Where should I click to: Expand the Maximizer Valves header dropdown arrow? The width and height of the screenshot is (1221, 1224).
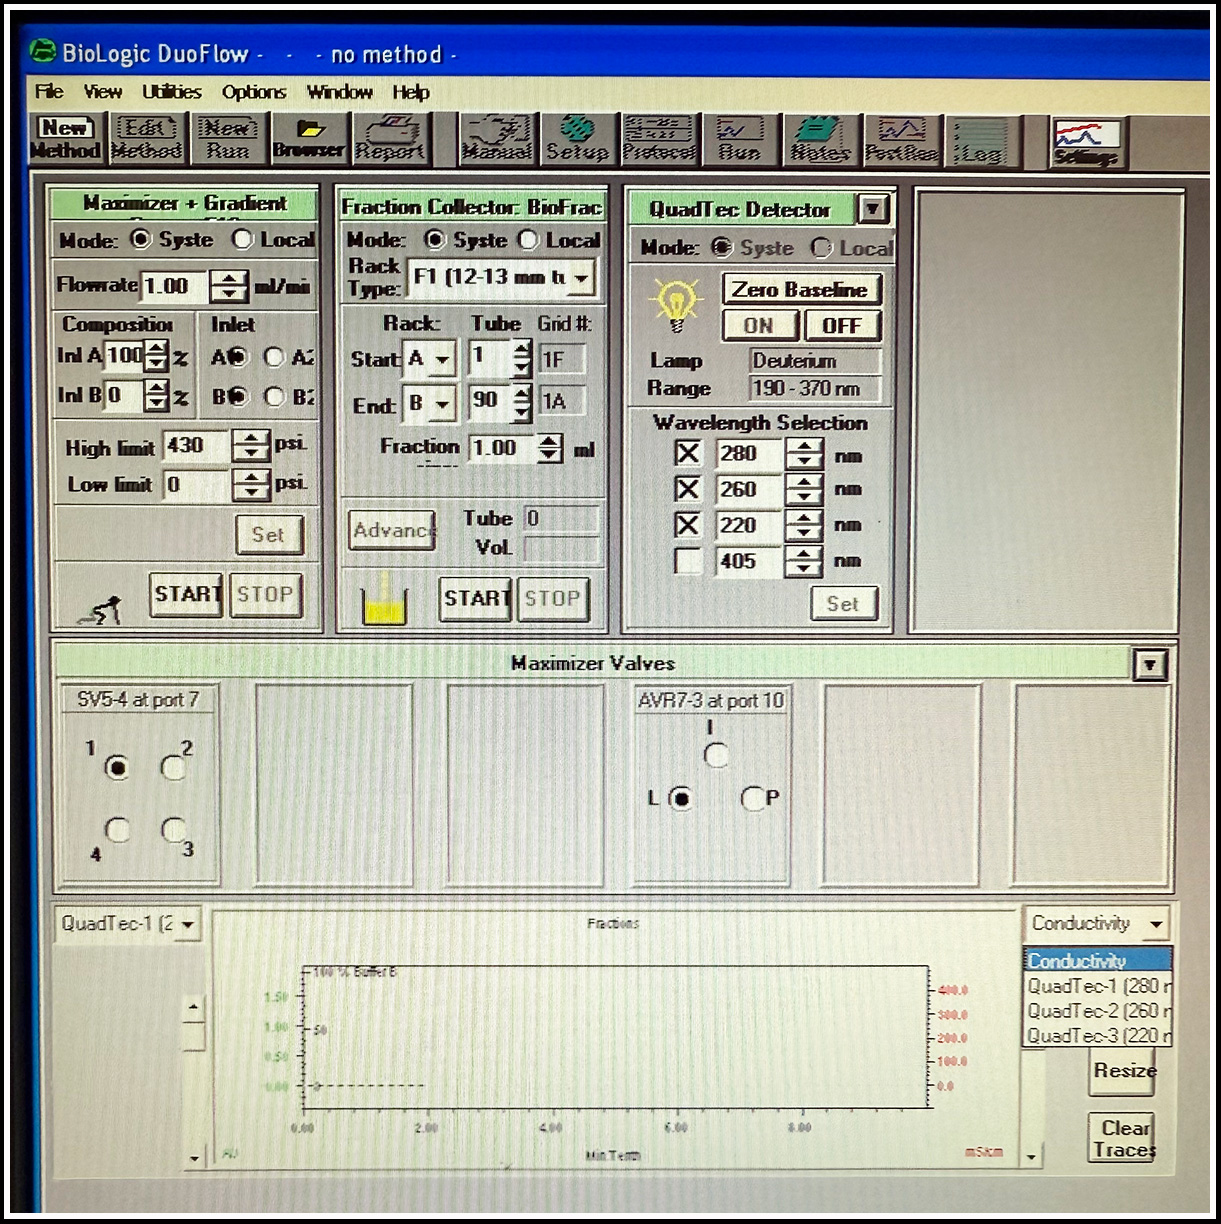1150,665
